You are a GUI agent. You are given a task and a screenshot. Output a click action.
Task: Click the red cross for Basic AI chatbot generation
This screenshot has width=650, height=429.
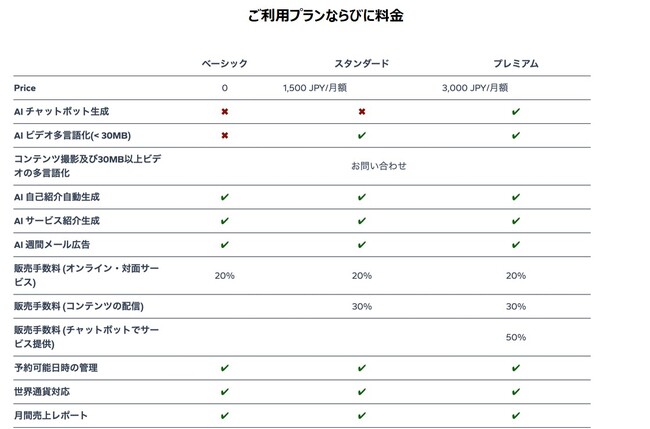(225, 111)
